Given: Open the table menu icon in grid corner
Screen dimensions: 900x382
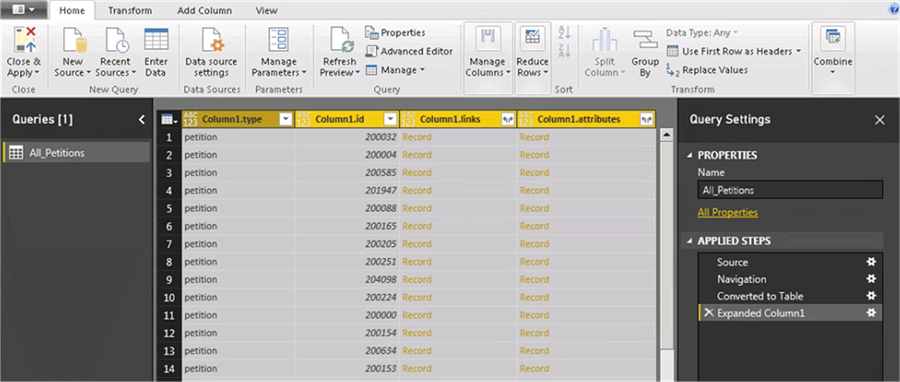Looking at the screenshot, I should coord(169,119).
